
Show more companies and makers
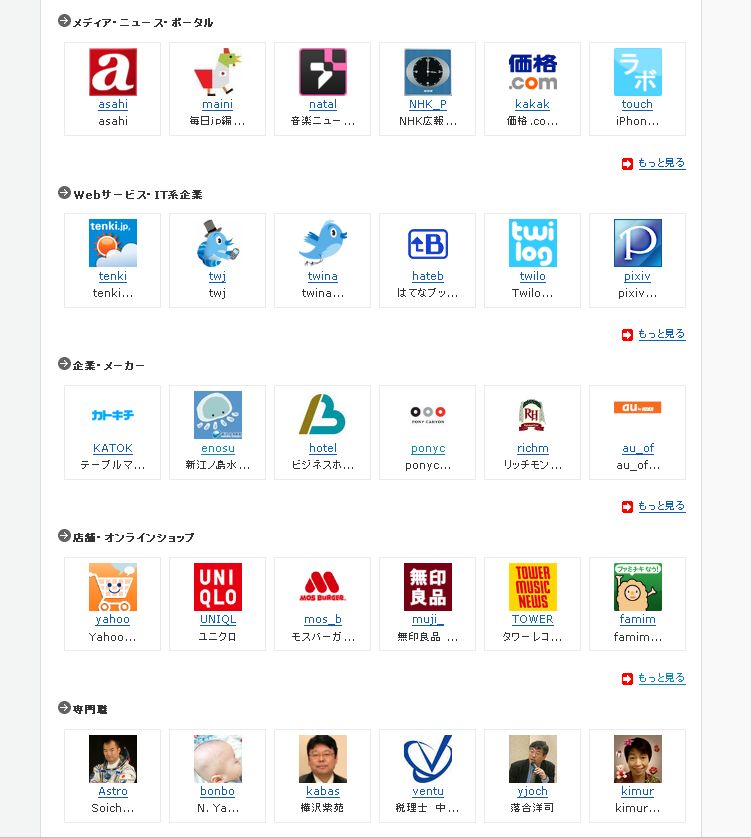pyautogui.click(x=661, y=506)
